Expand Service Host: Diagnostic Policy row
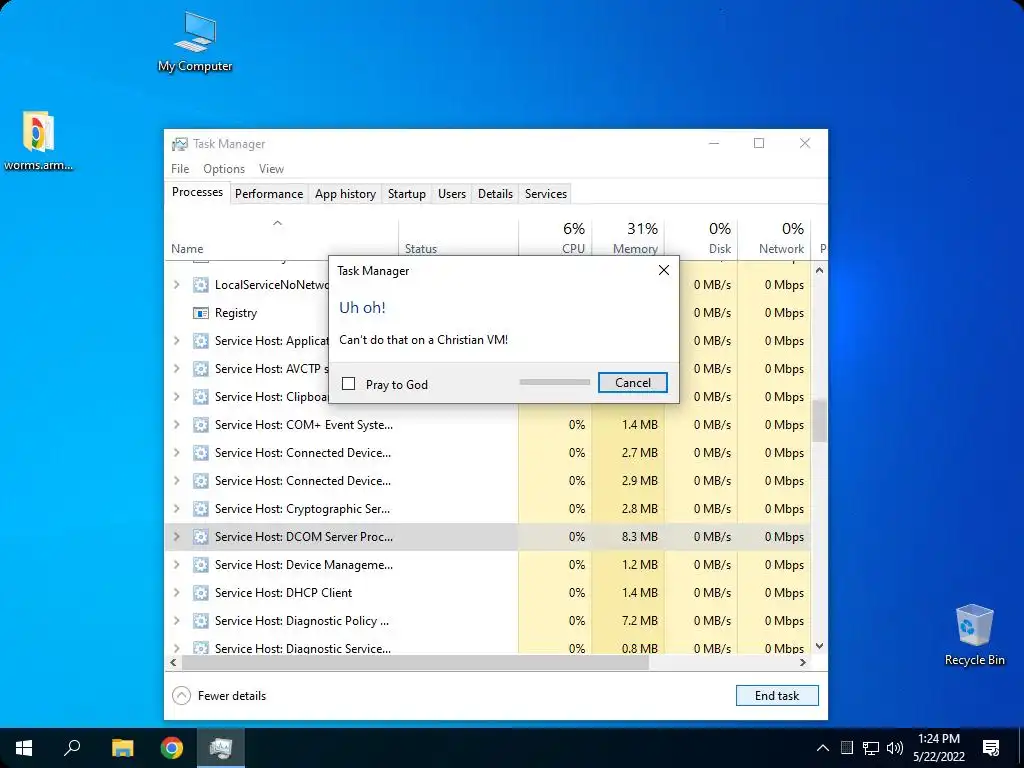This screenshot has height=768, width=1024. pyautogui.click(x=176, y=621)
